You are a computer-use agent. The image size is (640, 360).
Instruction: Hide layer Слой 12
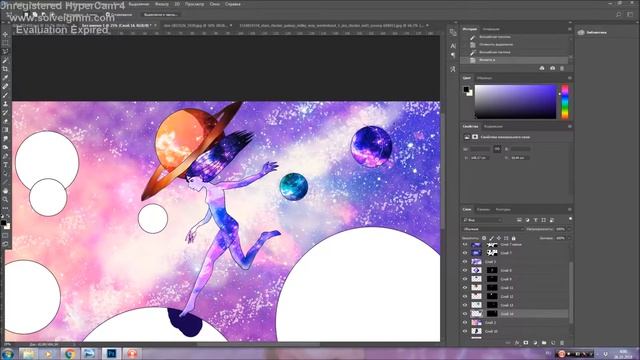(x=465, y=296)
